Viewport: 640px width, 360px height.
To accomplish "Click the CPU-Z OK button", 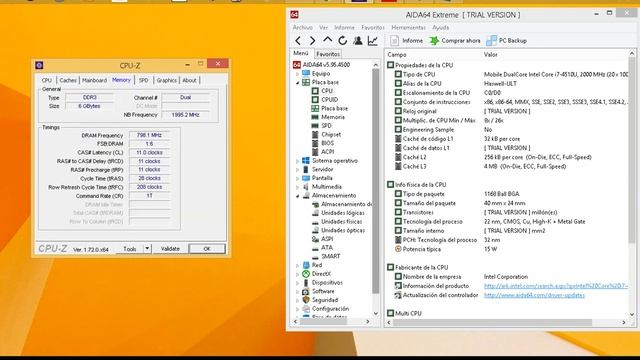I will pyautogui.click(x=207, y=249).
